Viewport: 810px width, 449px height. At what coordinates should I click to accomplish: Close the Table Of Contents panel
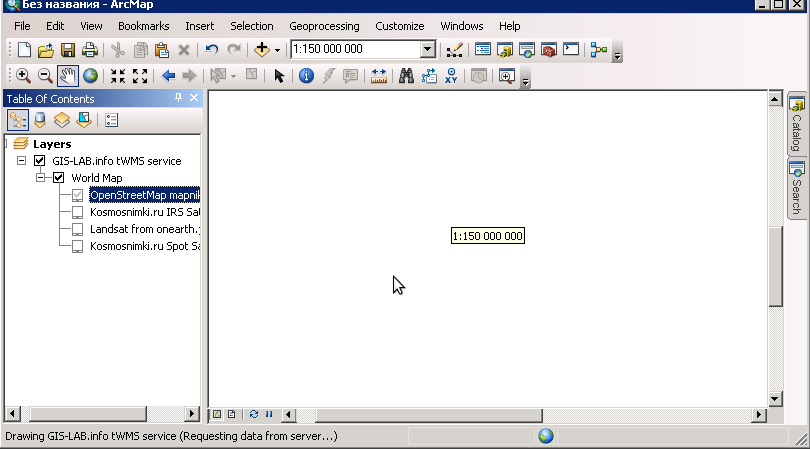pyautogui.click(x=194, y=98)
